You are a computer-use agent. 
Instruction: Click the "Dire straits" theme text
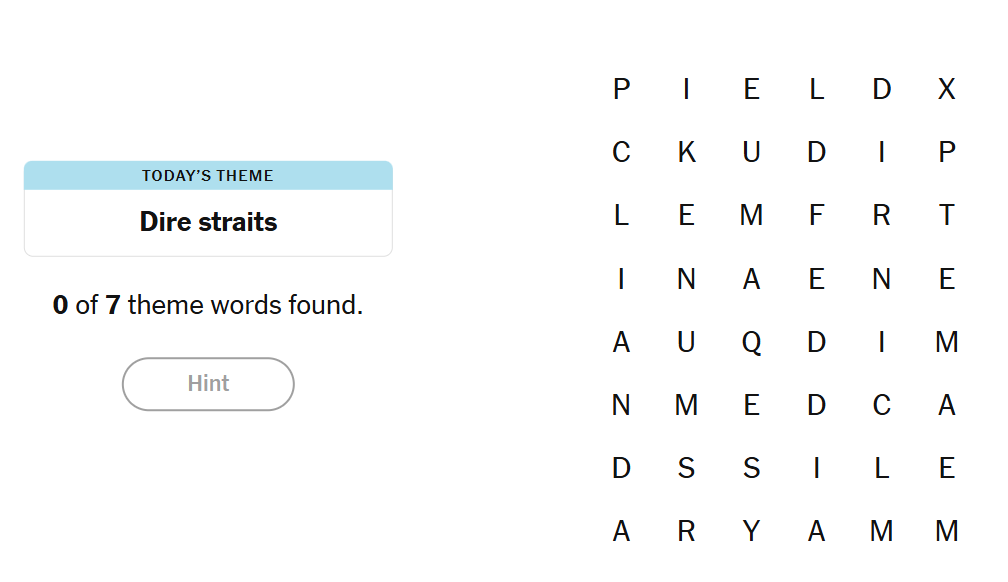(208, 222)
